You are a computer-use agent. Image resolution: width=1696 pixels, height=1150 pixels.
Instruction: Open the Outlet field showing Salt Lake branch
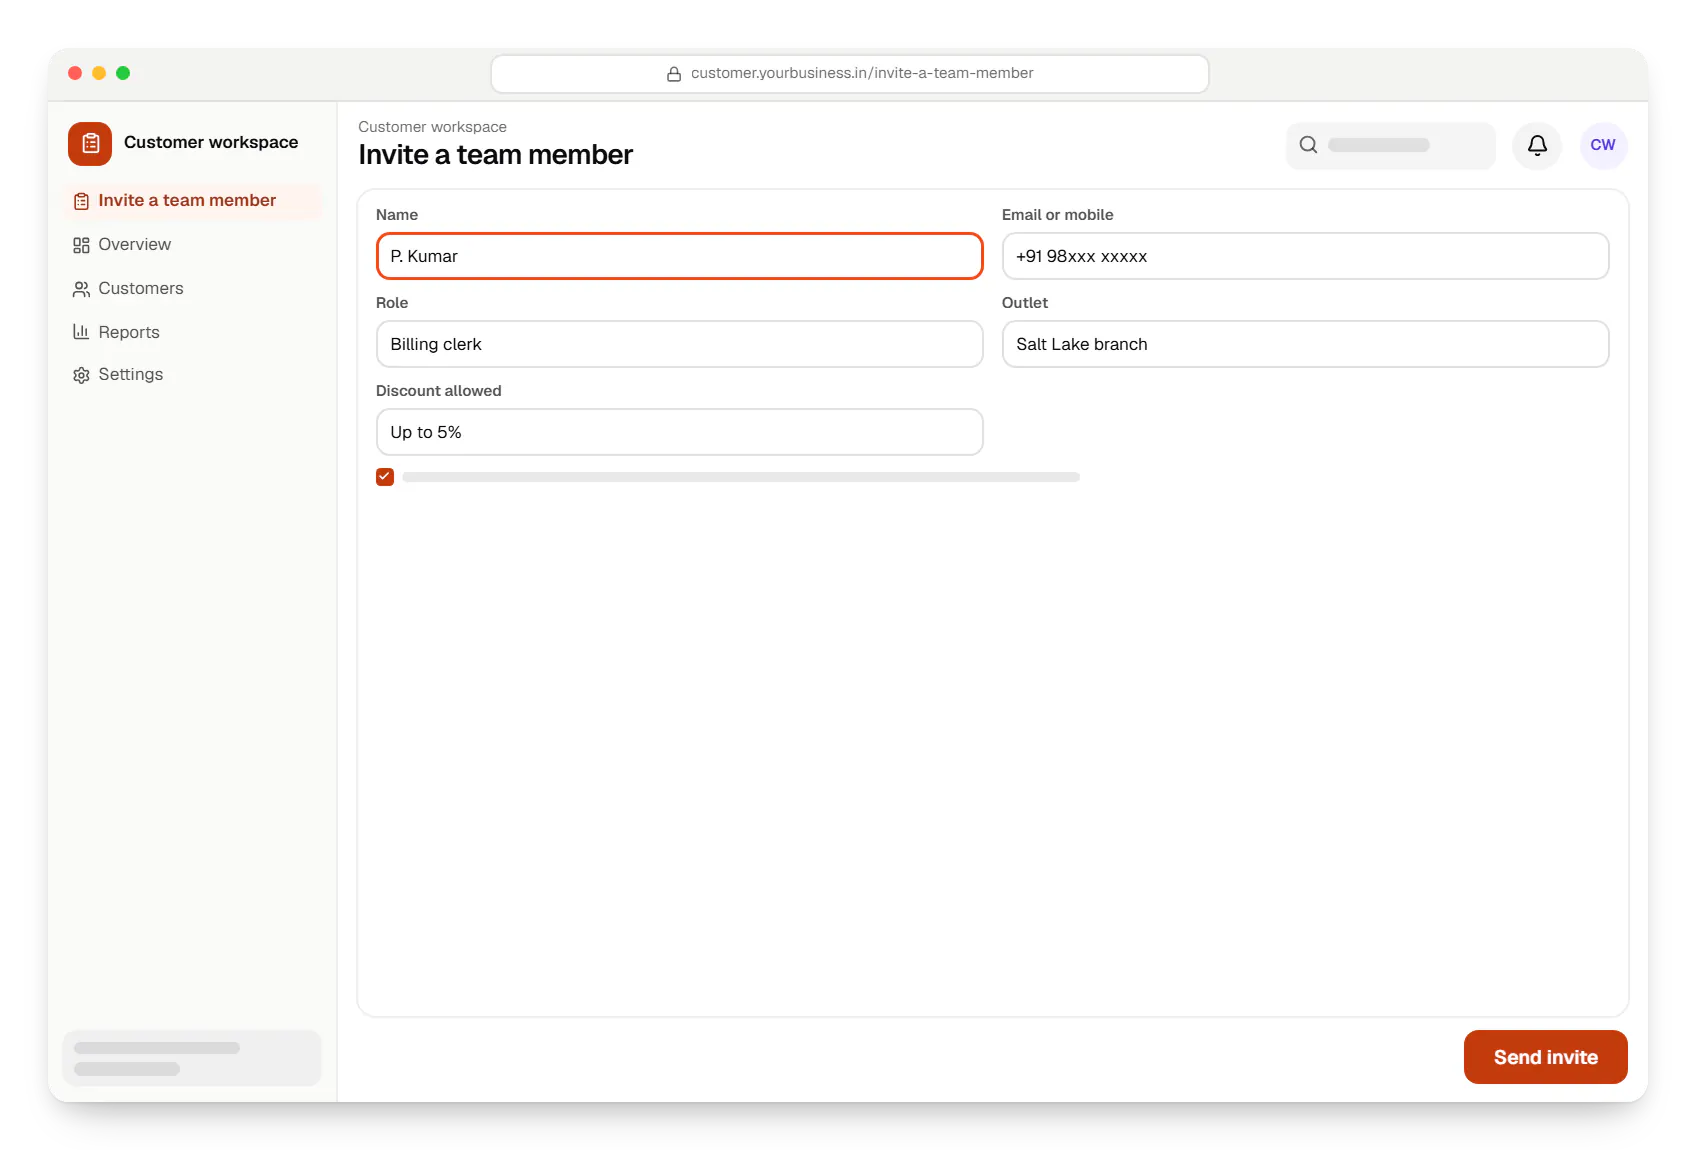1305,344
